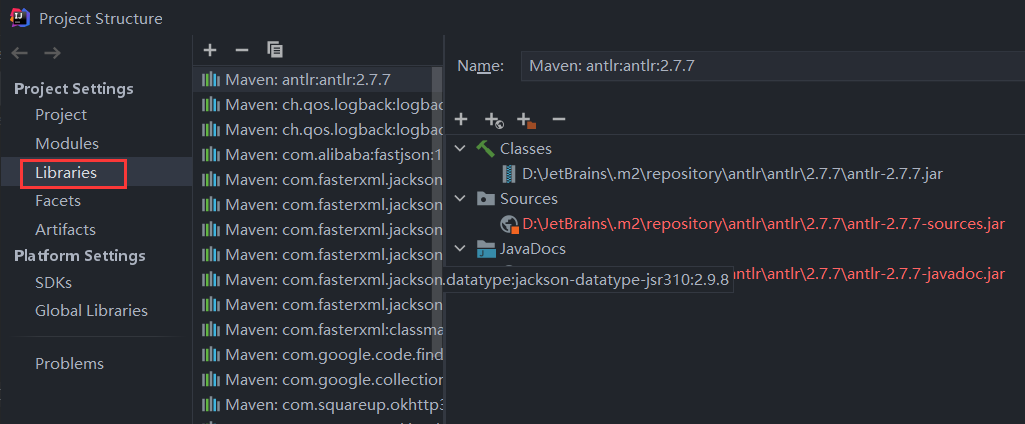Select Maven: com.fasterxml:classma library row
Screen dimensions: 1025x424
[x=319, y=329]
